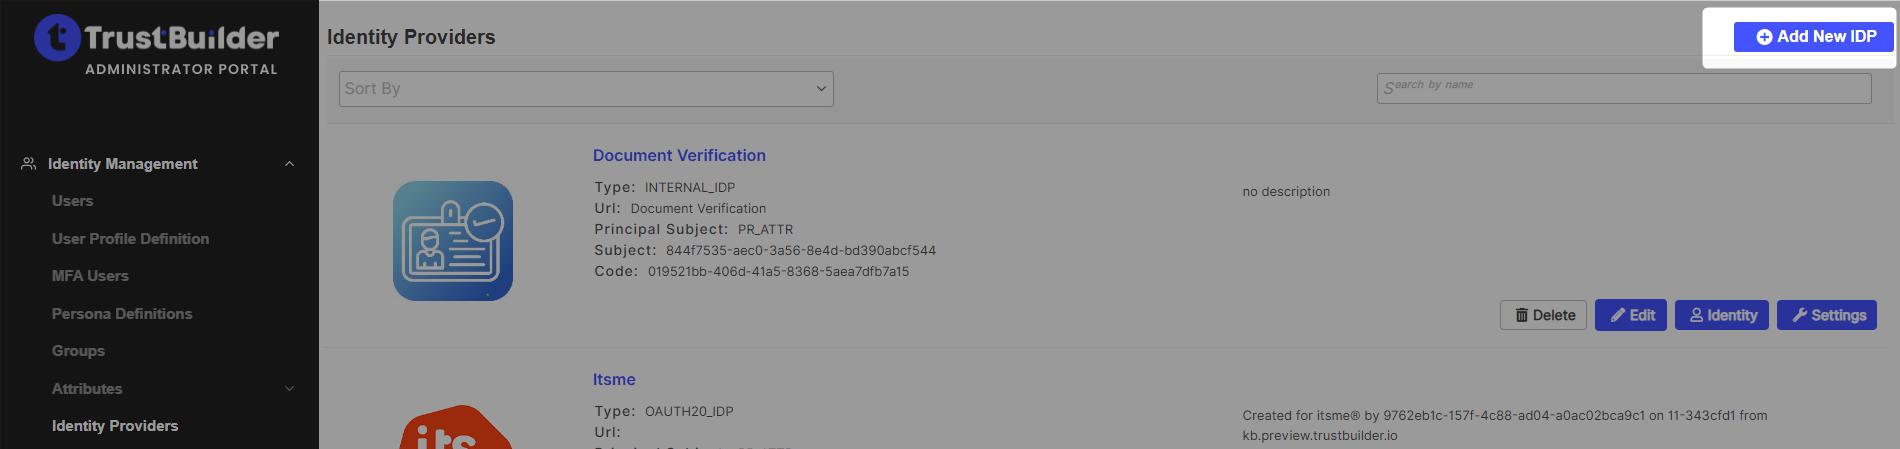Open Identity for Document Verification
Image resolution: width=1900 pixels, height=449 pixels.
(x=1722, y=315)
